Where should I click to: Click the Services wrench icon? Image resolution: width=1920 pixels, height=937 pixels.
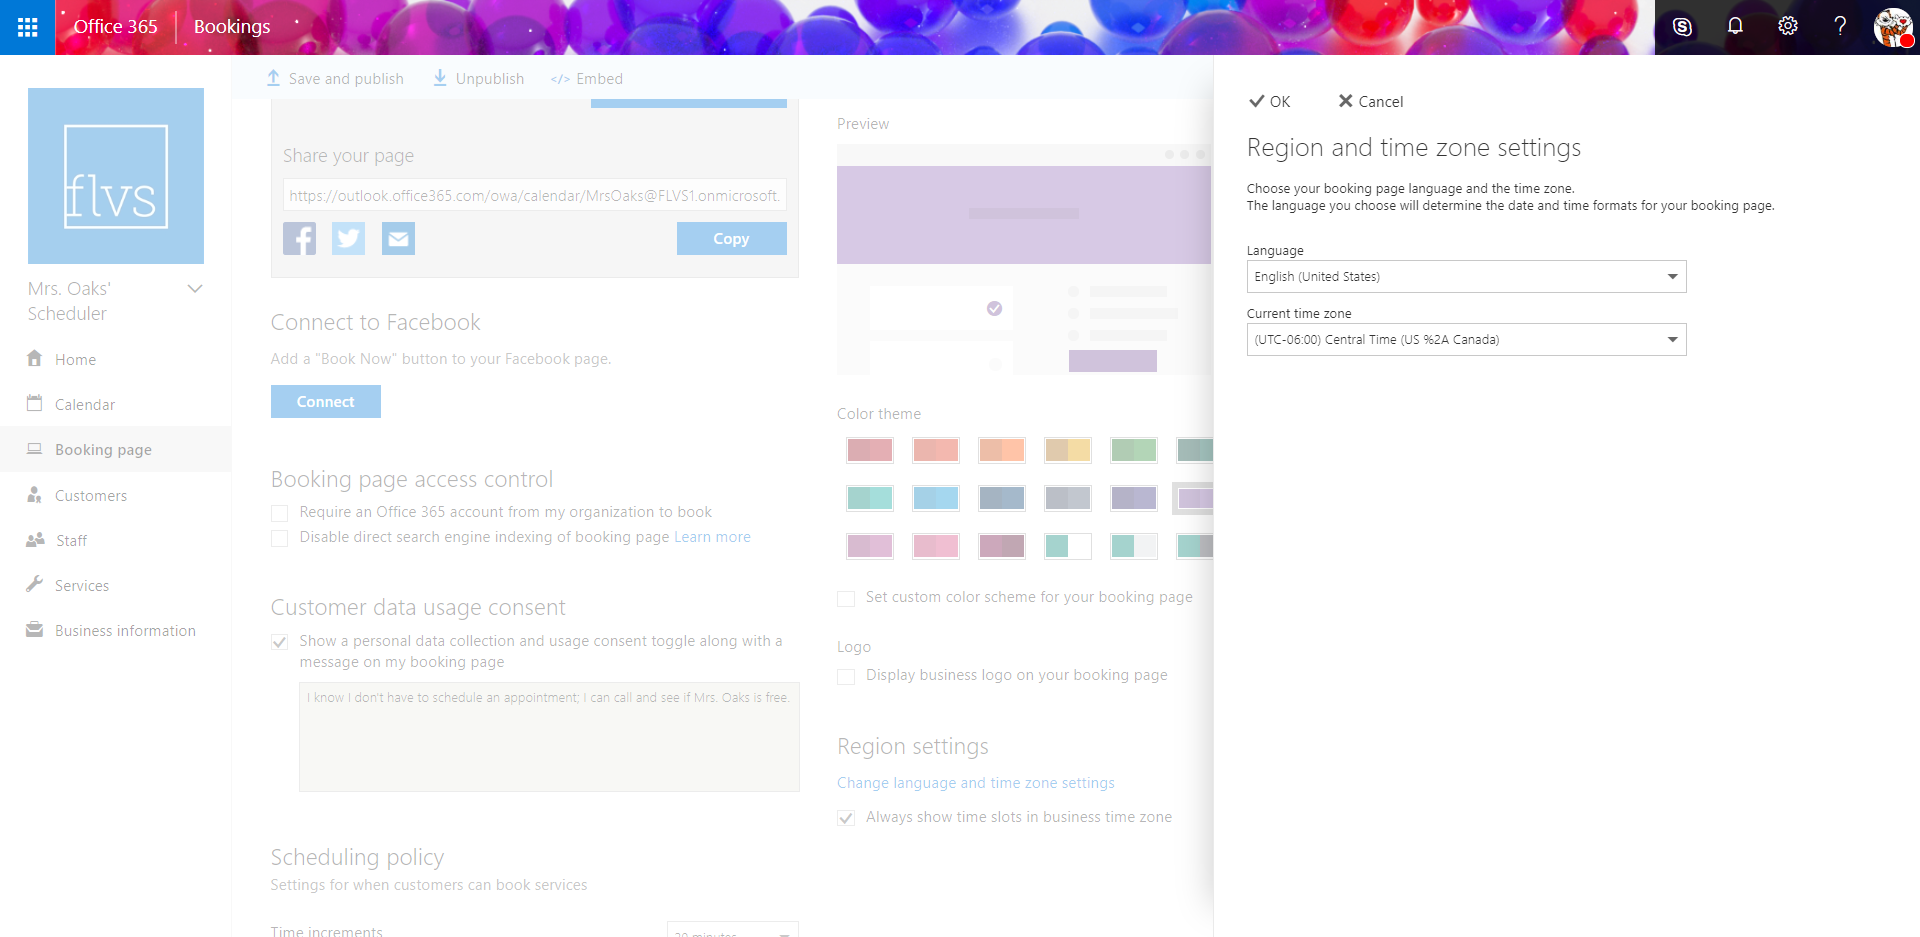(34, 584)
